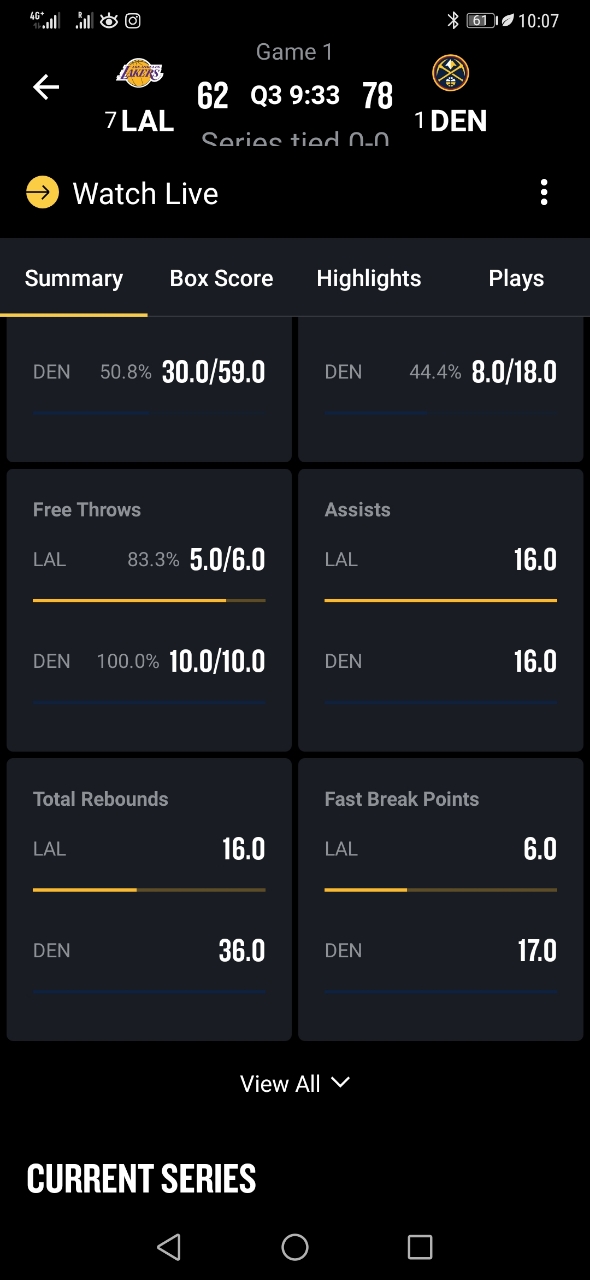Tap the Watch Live label
Viewport: 590px width, 1280px height.
[x=145, y=193]
